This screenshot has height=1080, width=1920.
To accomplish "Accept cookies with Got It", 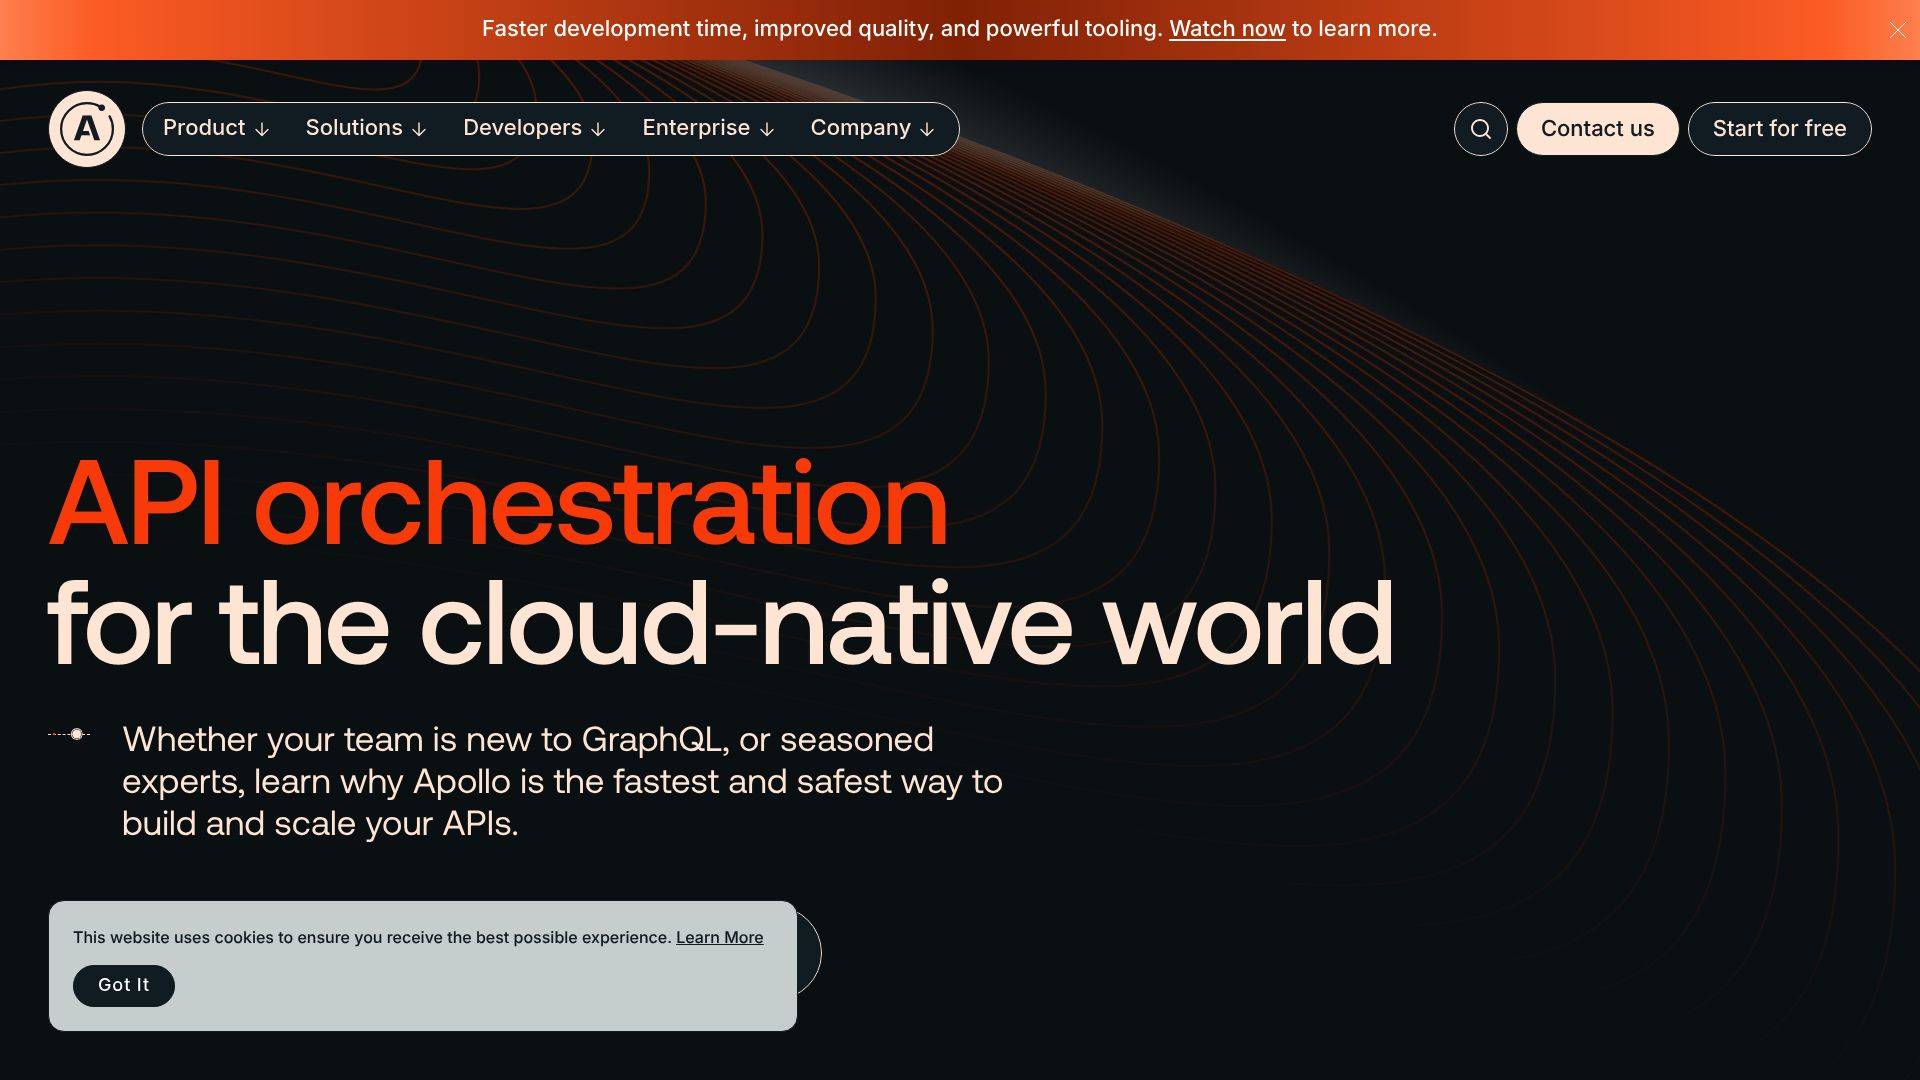I will coord(123,985).
